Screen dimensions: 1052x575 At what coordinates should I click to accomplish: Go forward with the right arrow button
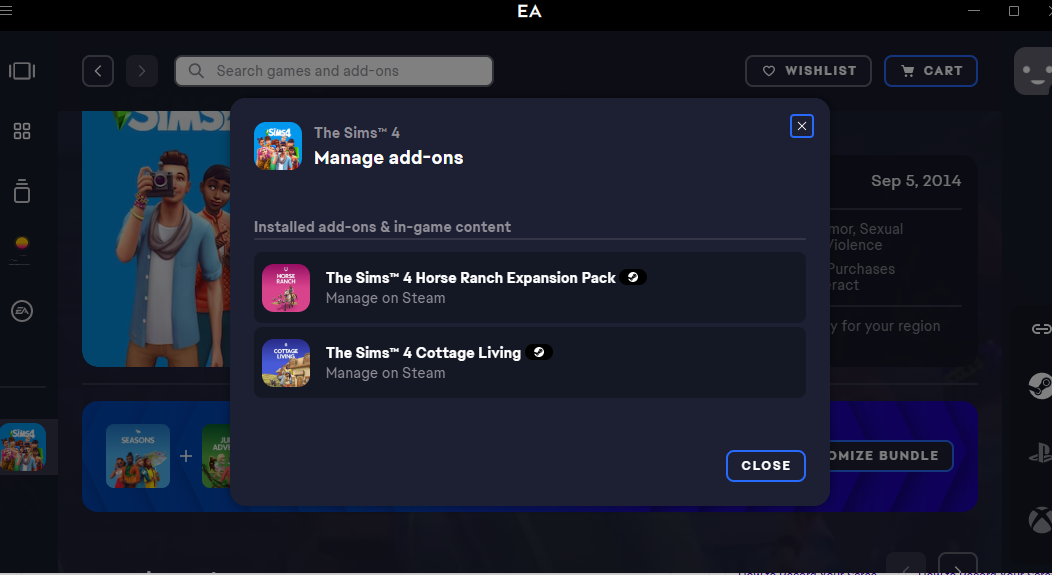tap(142, 71)
